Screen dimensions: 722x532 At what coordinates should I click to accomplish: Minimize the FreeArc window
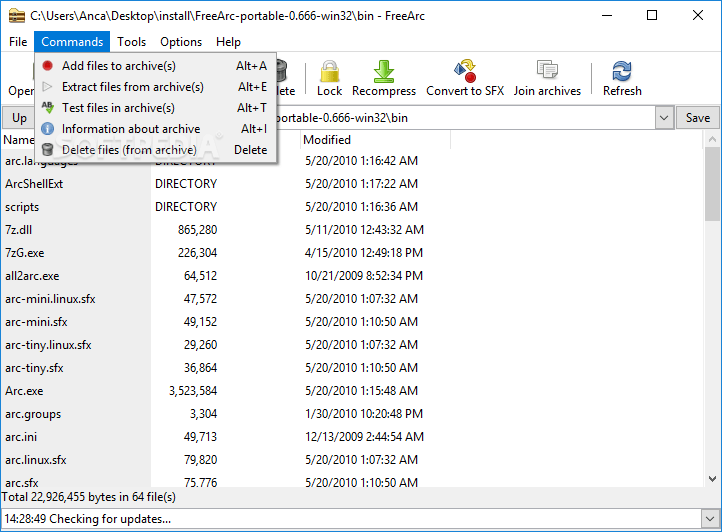607,15
